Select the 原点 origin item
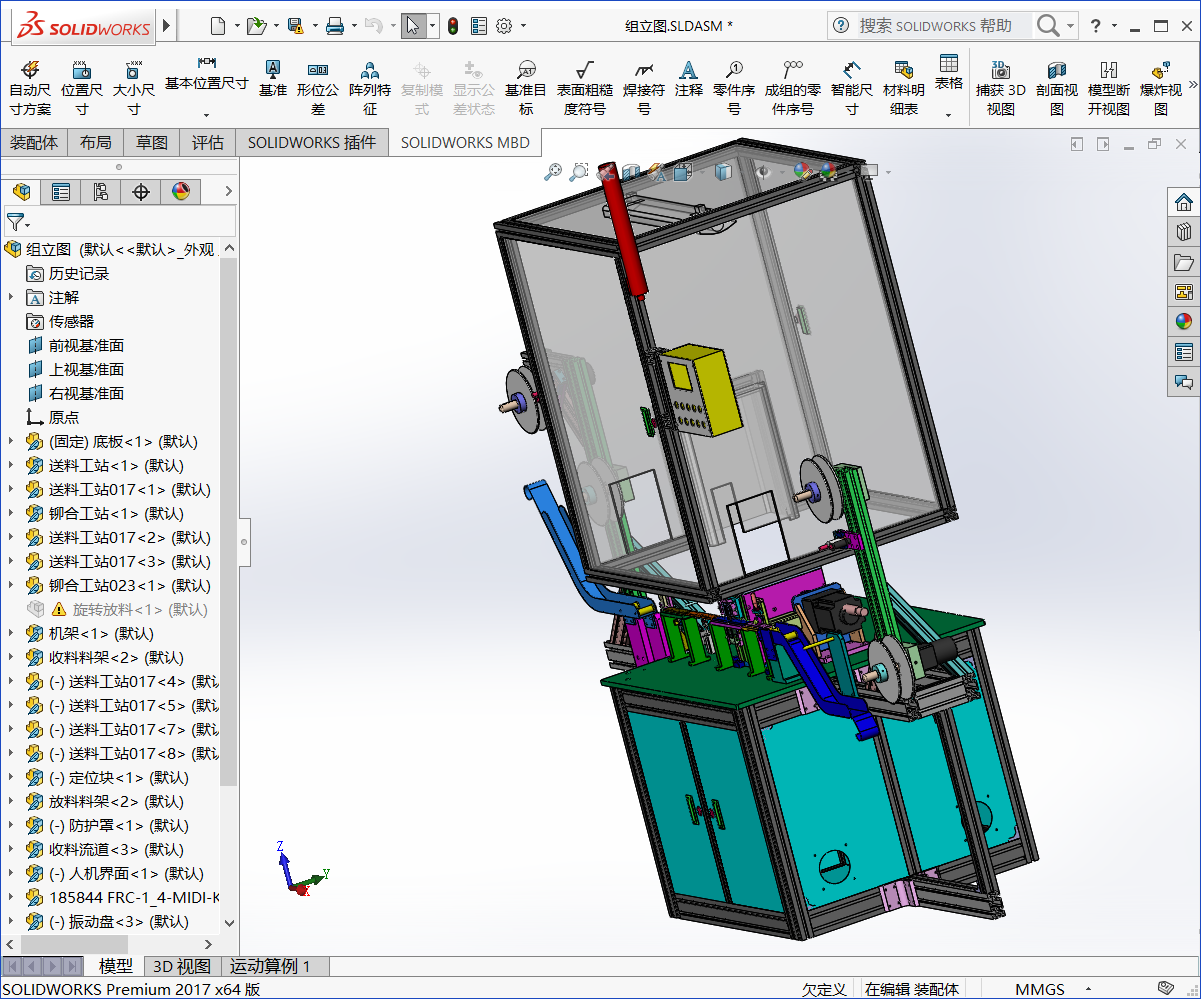1201x999 pixels. (x=64, y=417)
